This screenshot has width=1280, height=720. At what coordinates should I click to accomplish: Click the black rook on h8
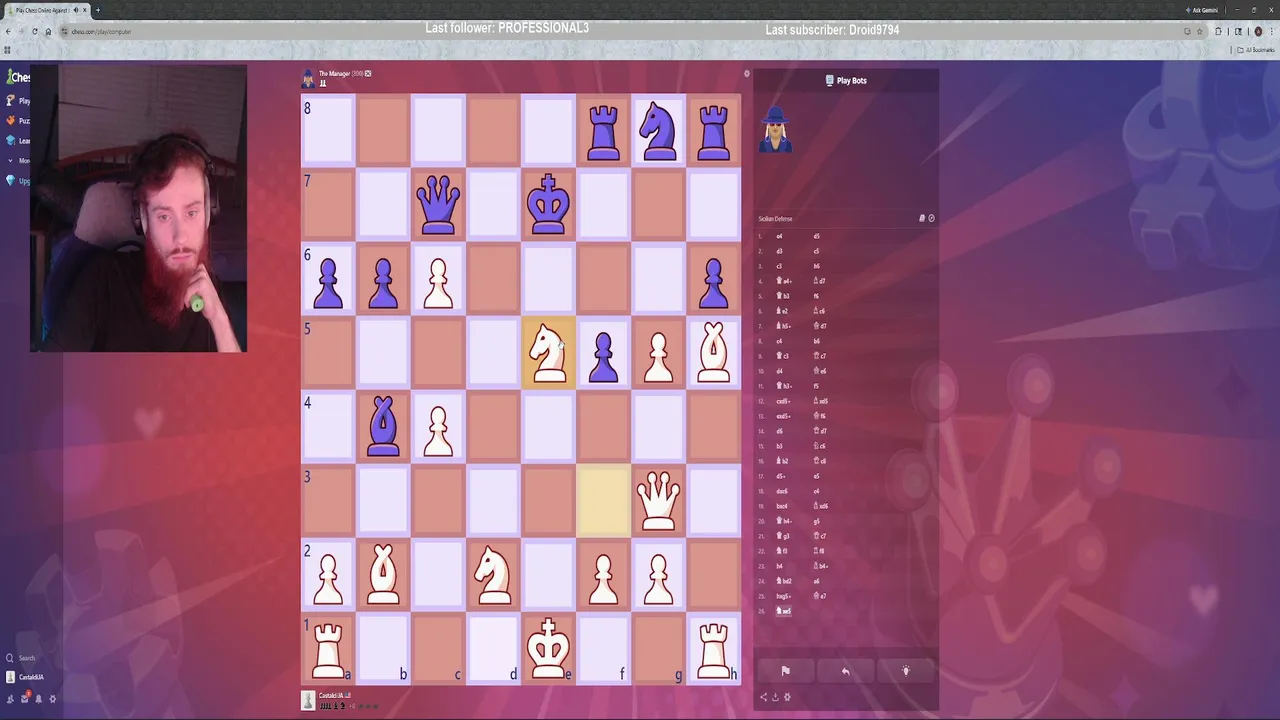pyautogui.click(x=713, y=131)
